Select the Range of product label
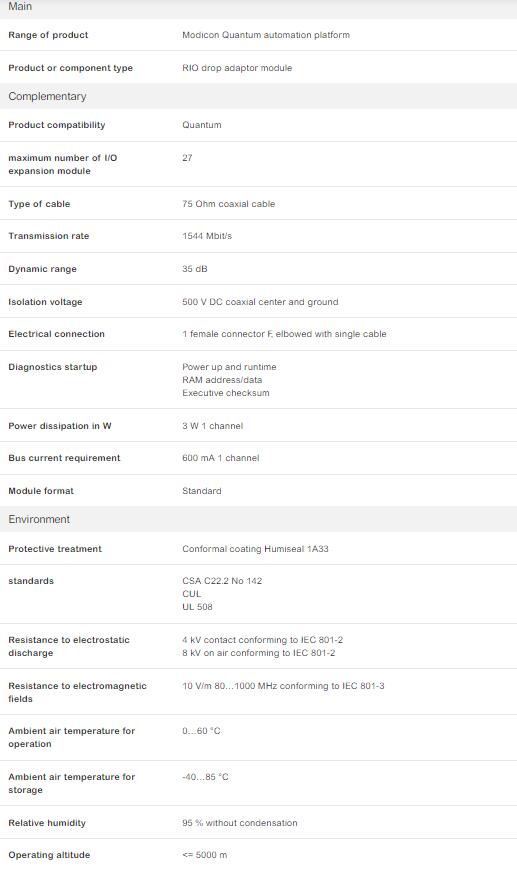The image size is (517, 870). point(48,35)
